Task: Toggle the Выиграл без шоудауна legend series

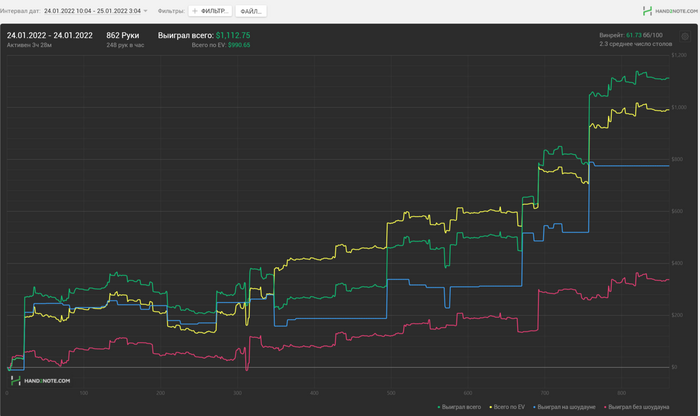Action: (637, 407)
